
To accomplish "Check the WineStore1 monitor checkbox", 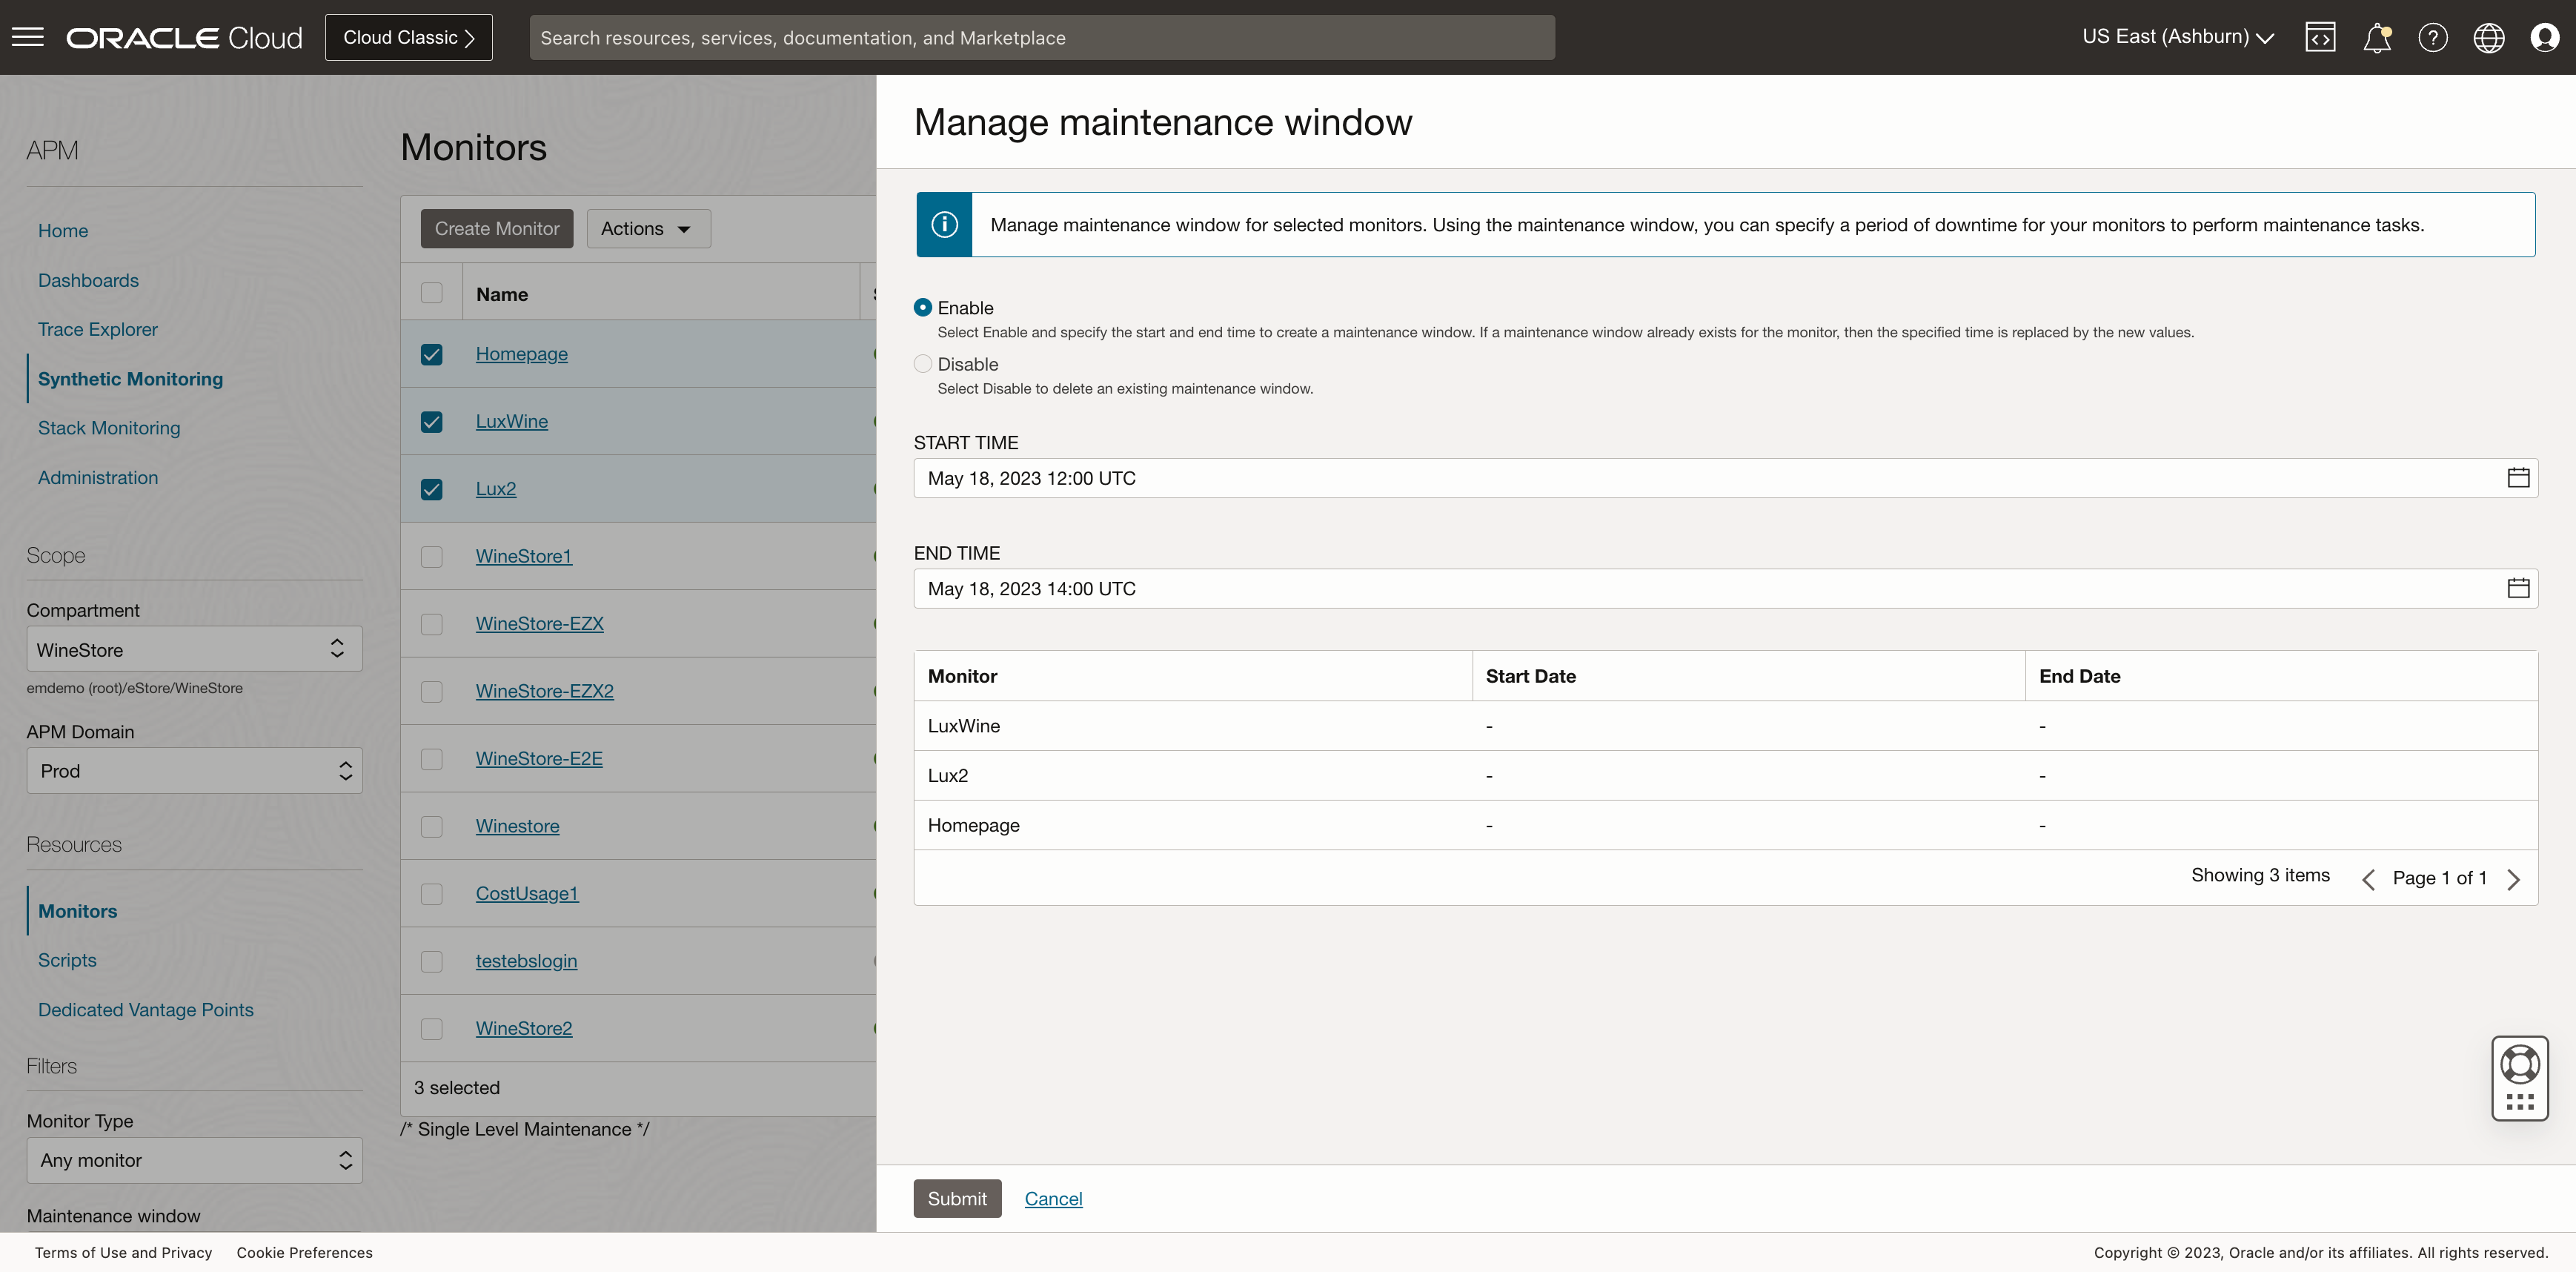I will (x=432, y=557).
